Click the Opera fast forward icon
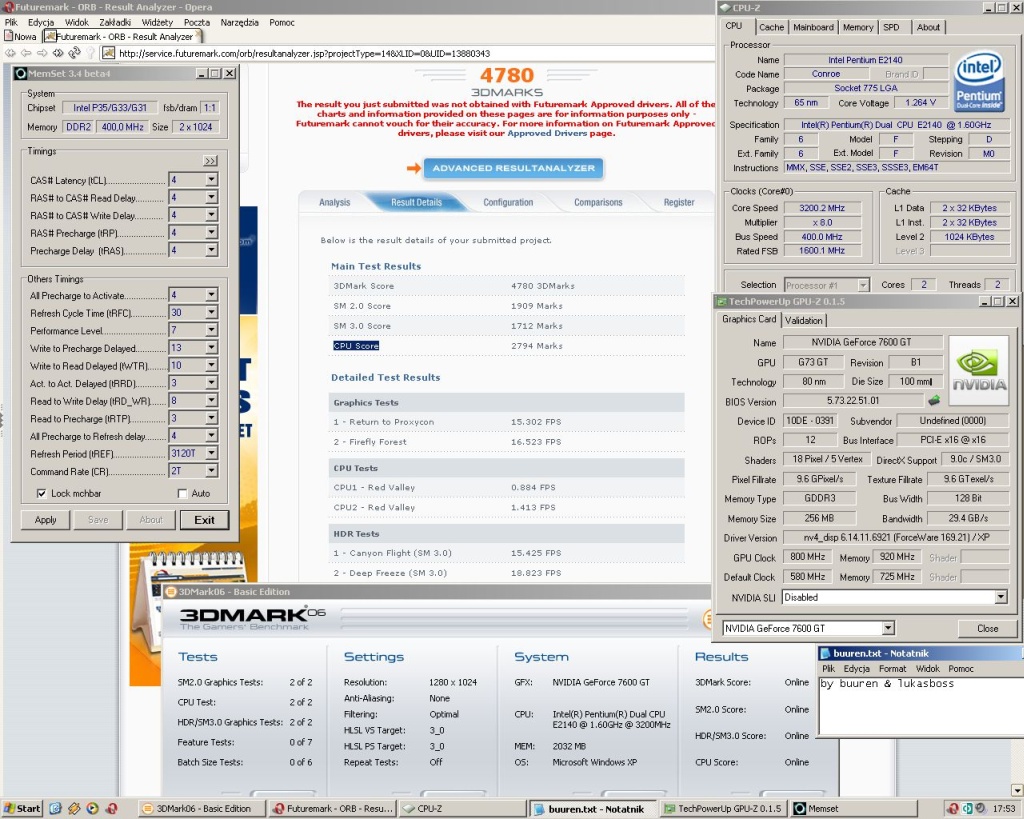This screenshot has width=1024, height=819. 58,53
